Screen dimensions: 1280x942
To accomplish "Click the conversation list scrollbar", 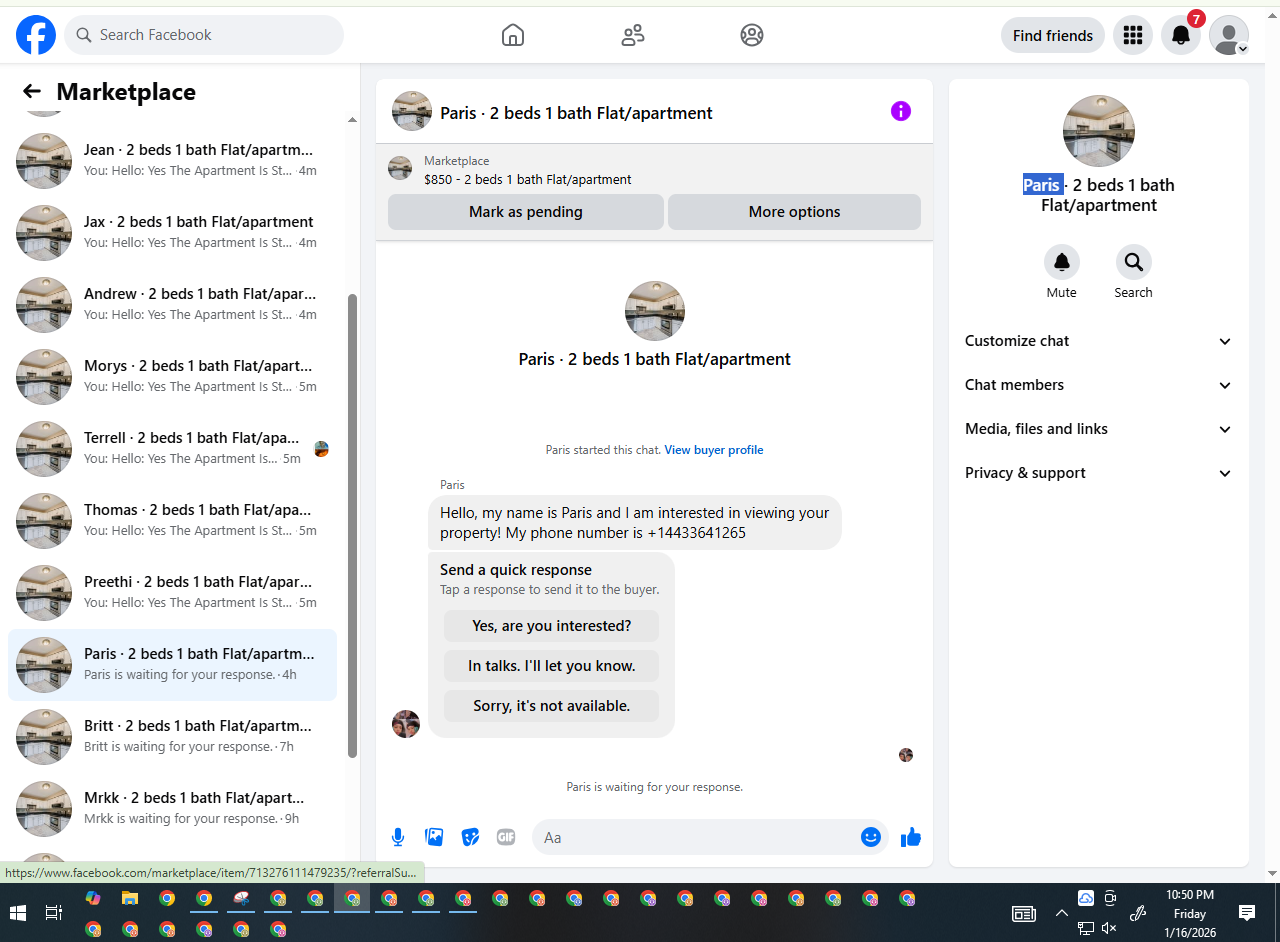I will click(x=352, y=525).
